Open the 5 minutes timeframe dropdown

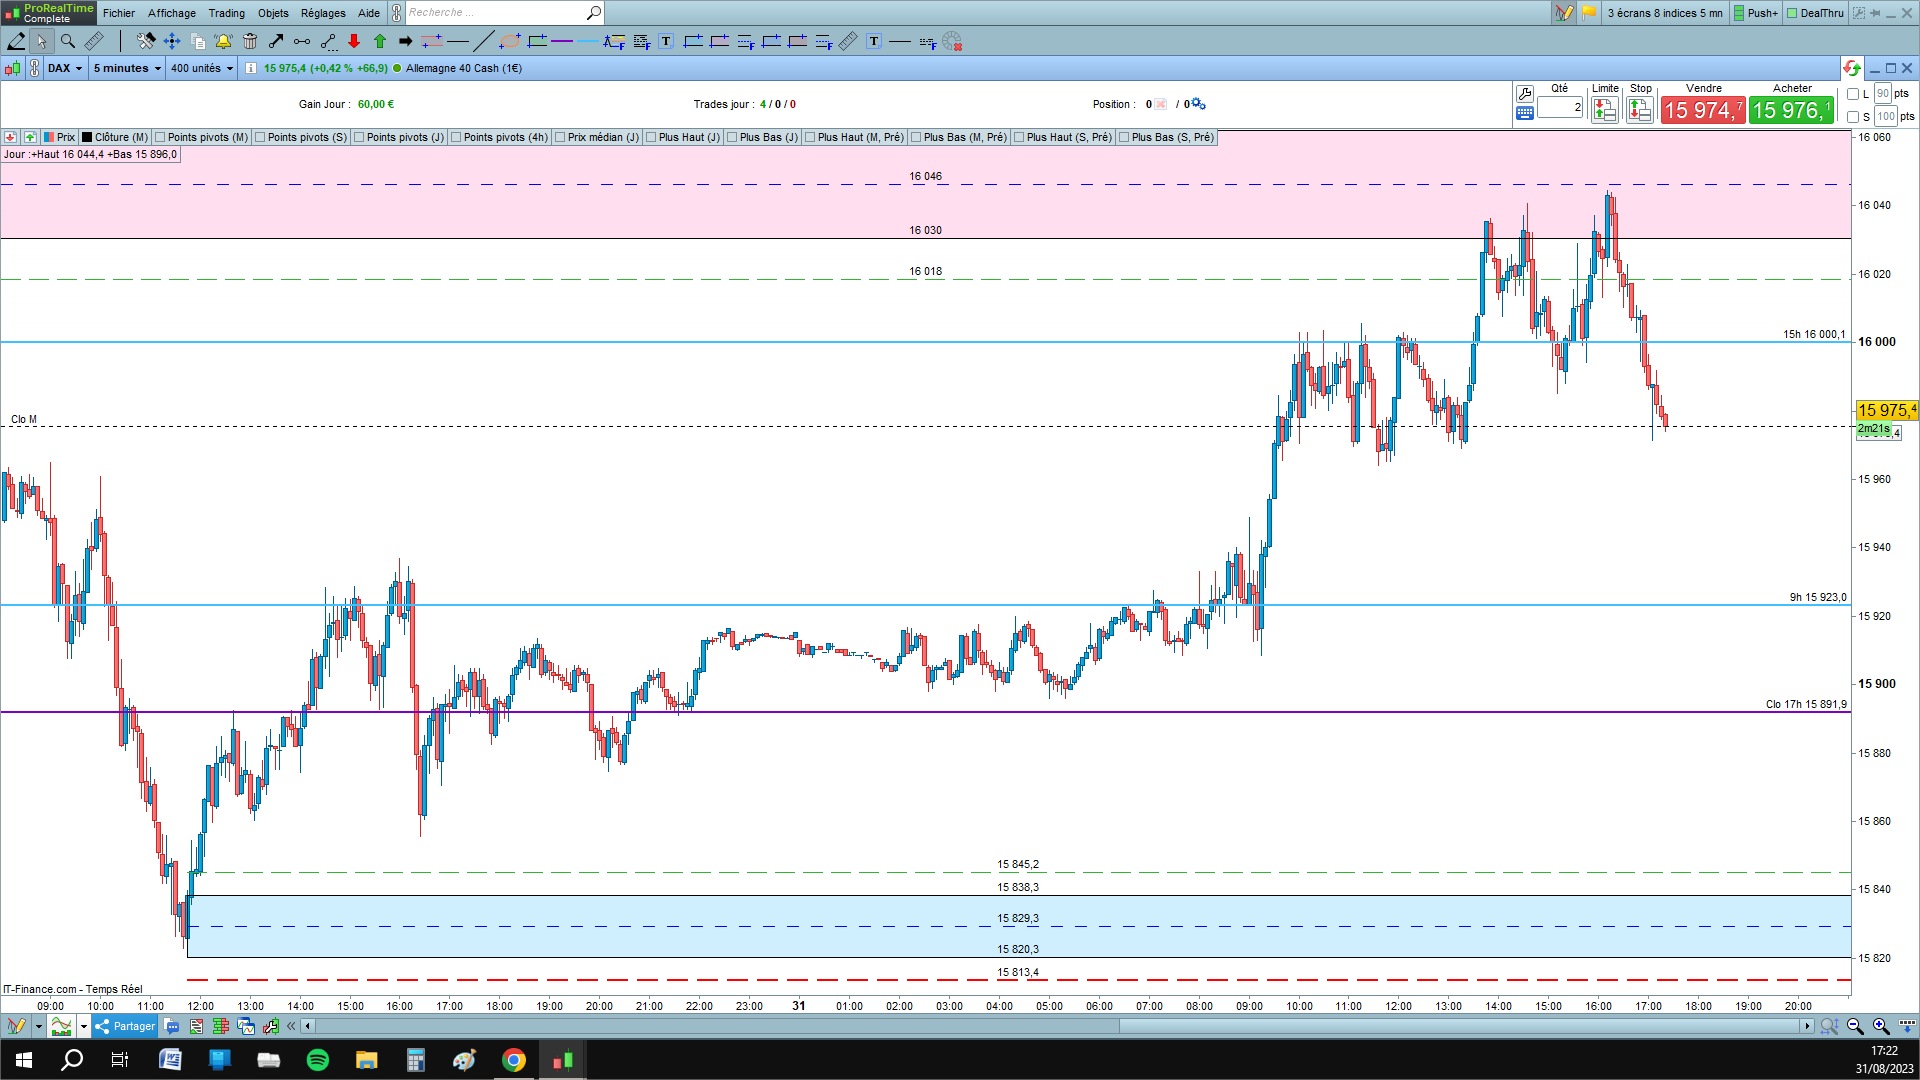(127, 68)
